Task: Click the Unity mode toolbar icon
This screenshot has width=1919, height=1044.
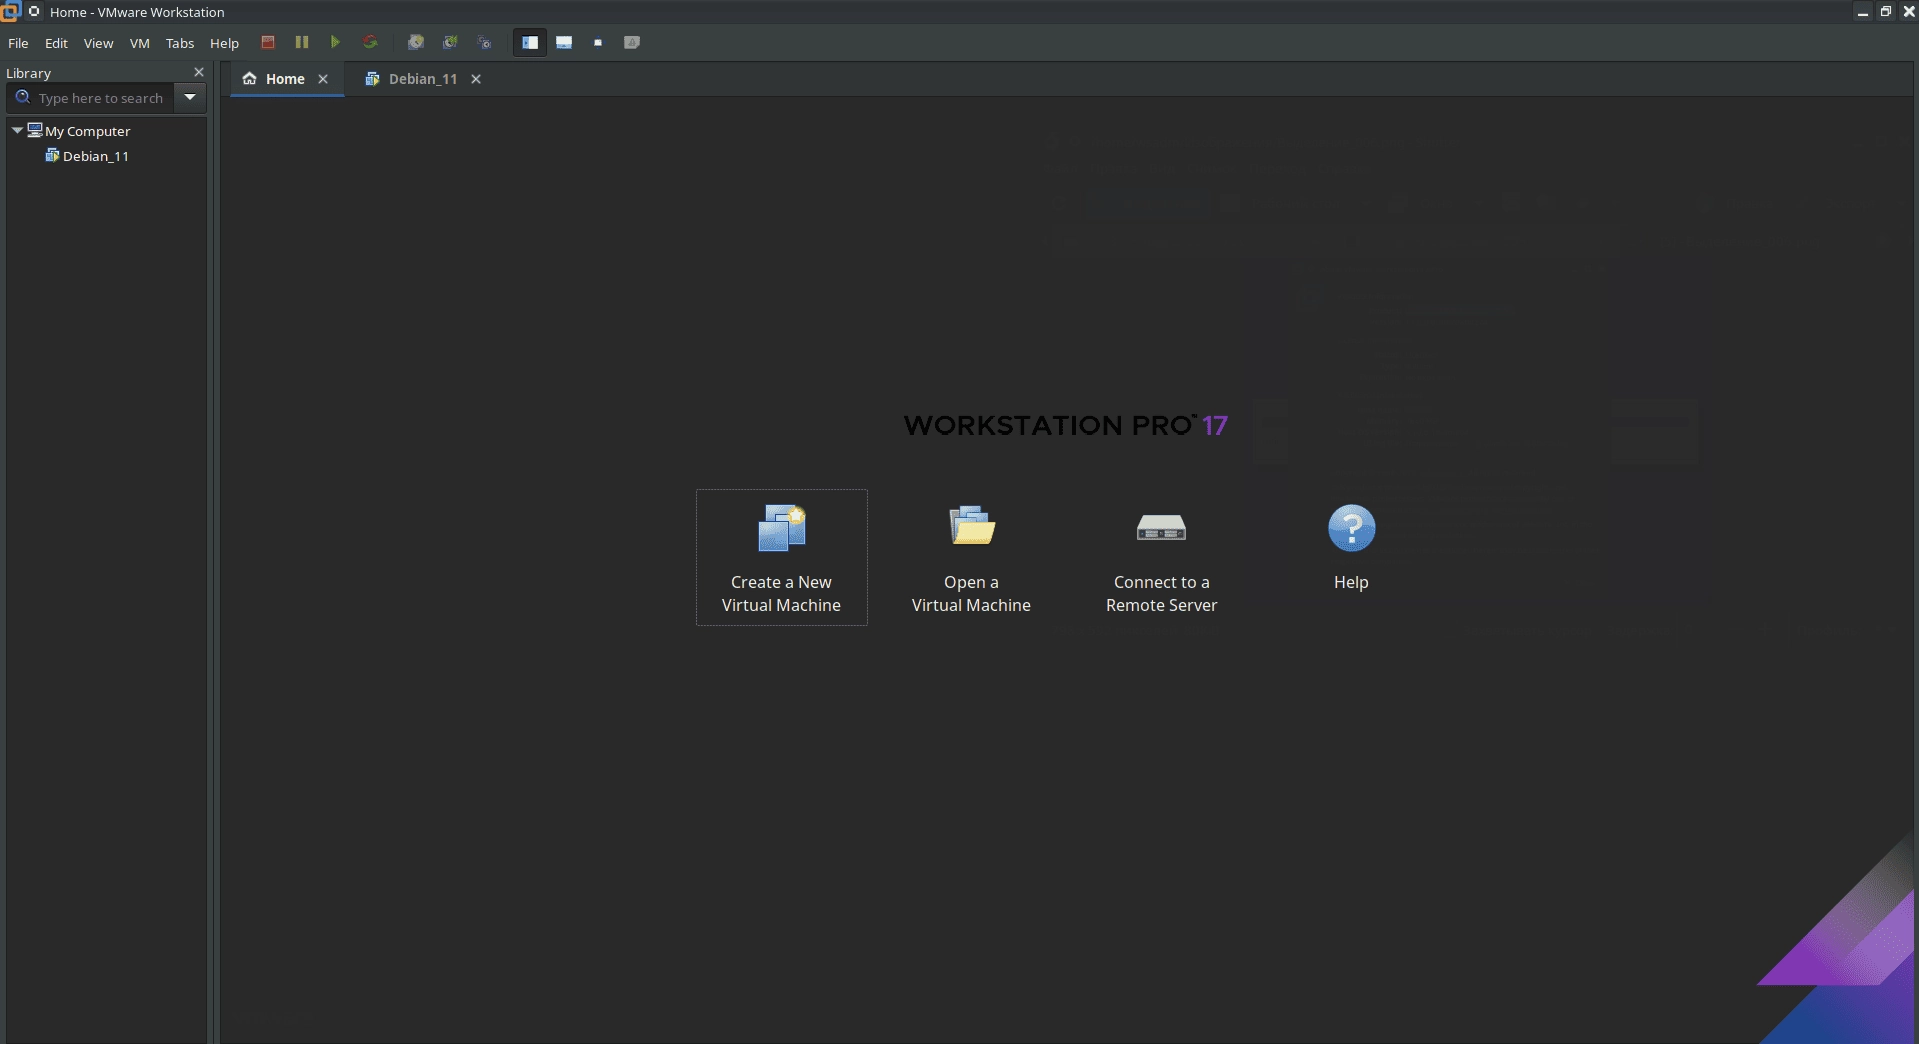Action: [632, 42]
